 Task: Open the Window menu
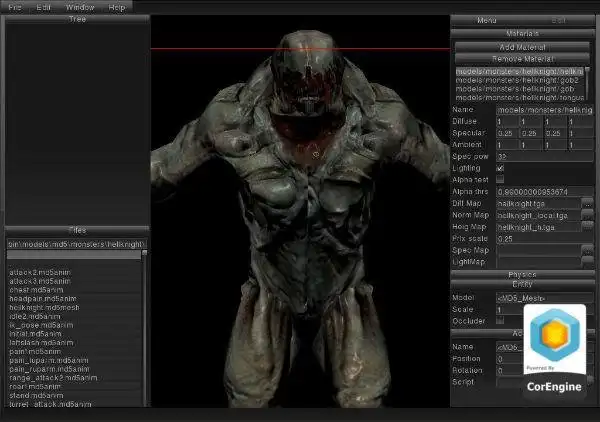(80, 7)
